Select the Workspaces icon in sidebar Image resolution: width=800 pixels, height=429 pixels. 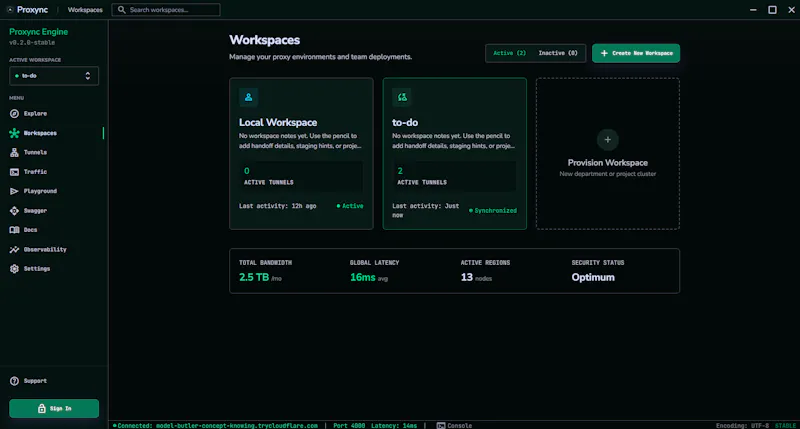point(14,133)
